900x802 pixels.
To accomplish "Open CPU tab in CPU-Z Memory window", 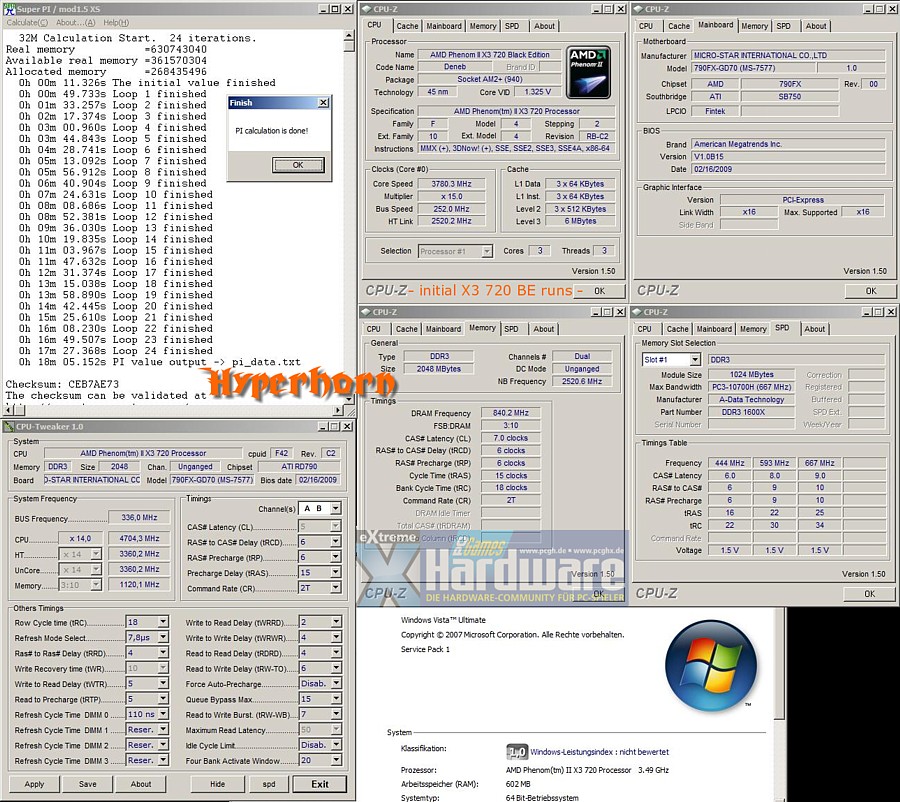I will (373, 329).
